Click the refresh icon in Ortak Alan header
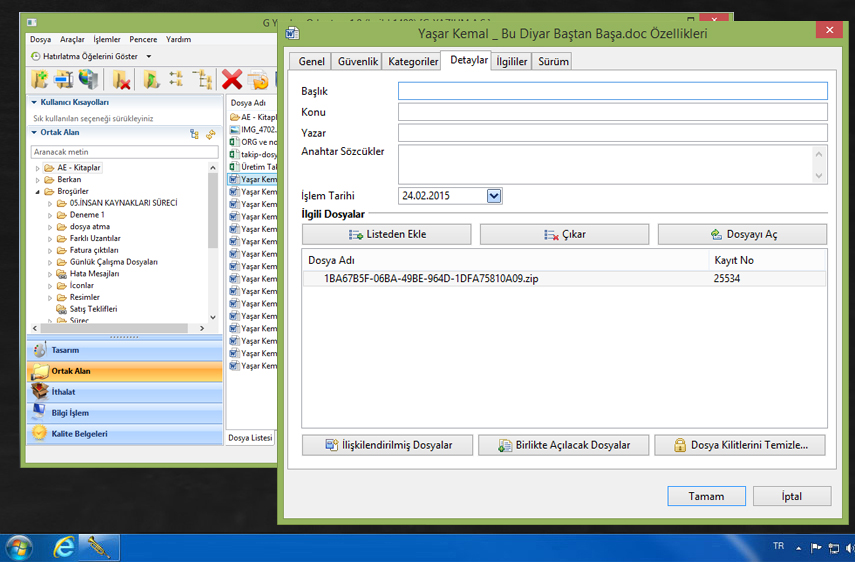855x562 pixels. tap(210, 133)
